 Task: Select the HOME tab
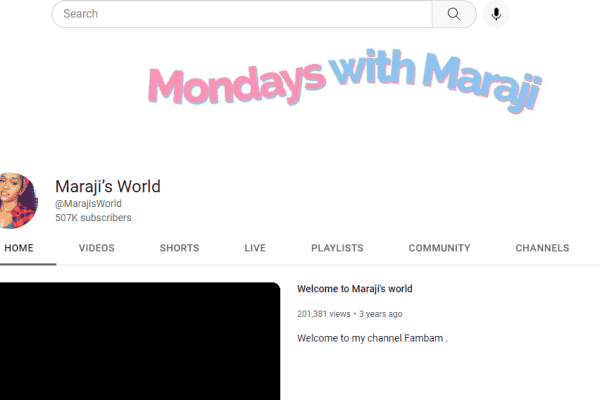(19, 248)
